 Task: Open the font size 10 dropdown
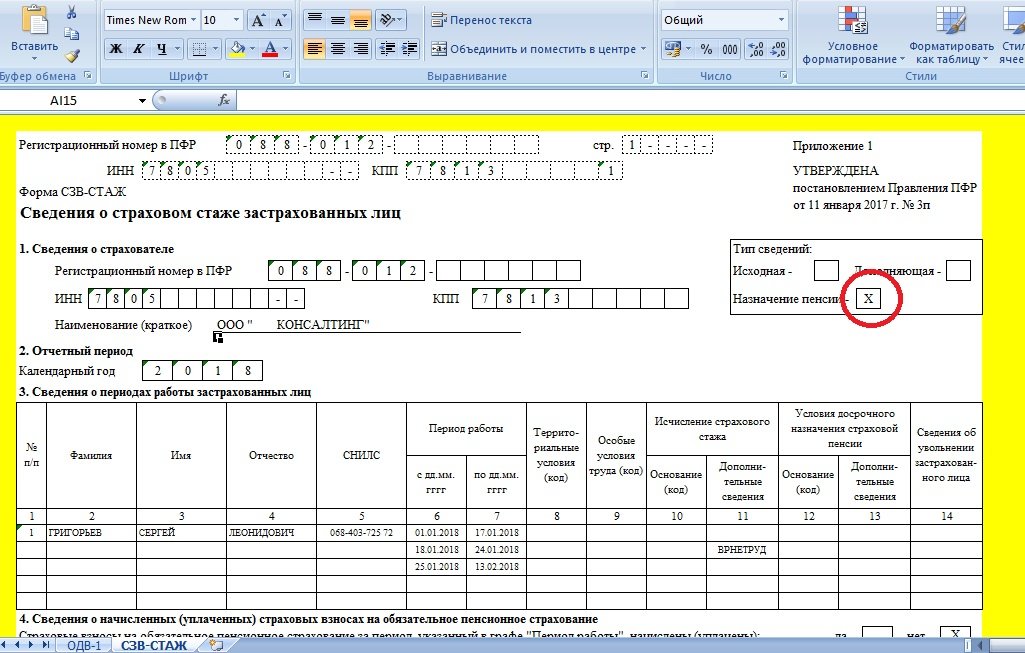236,20
